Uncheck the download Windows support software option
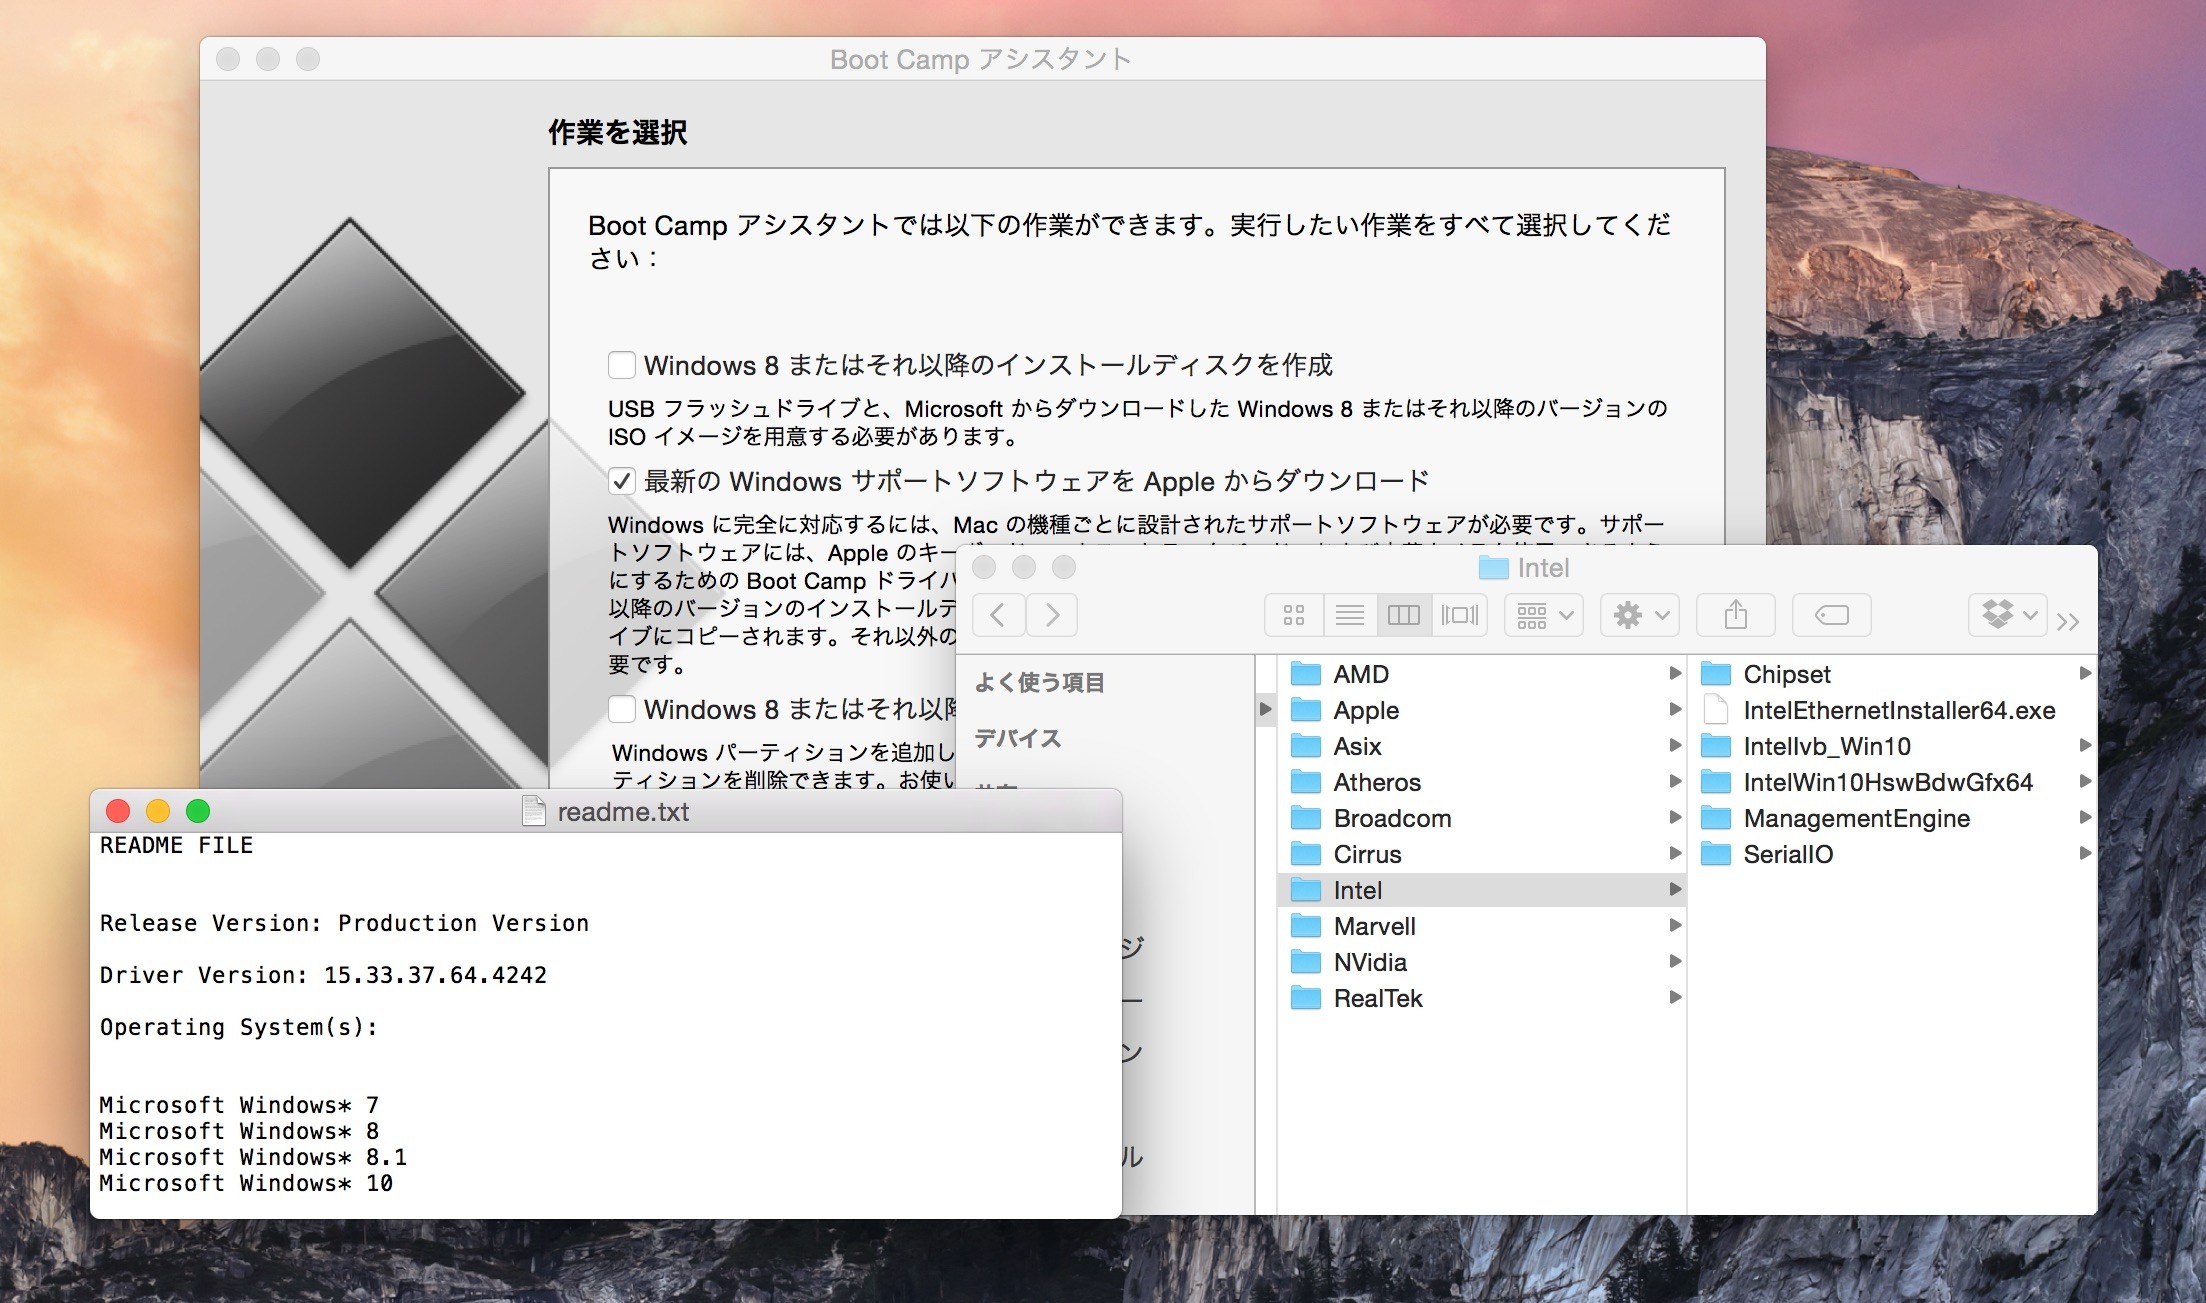The image size is (2206, 1303). point(622,481)
